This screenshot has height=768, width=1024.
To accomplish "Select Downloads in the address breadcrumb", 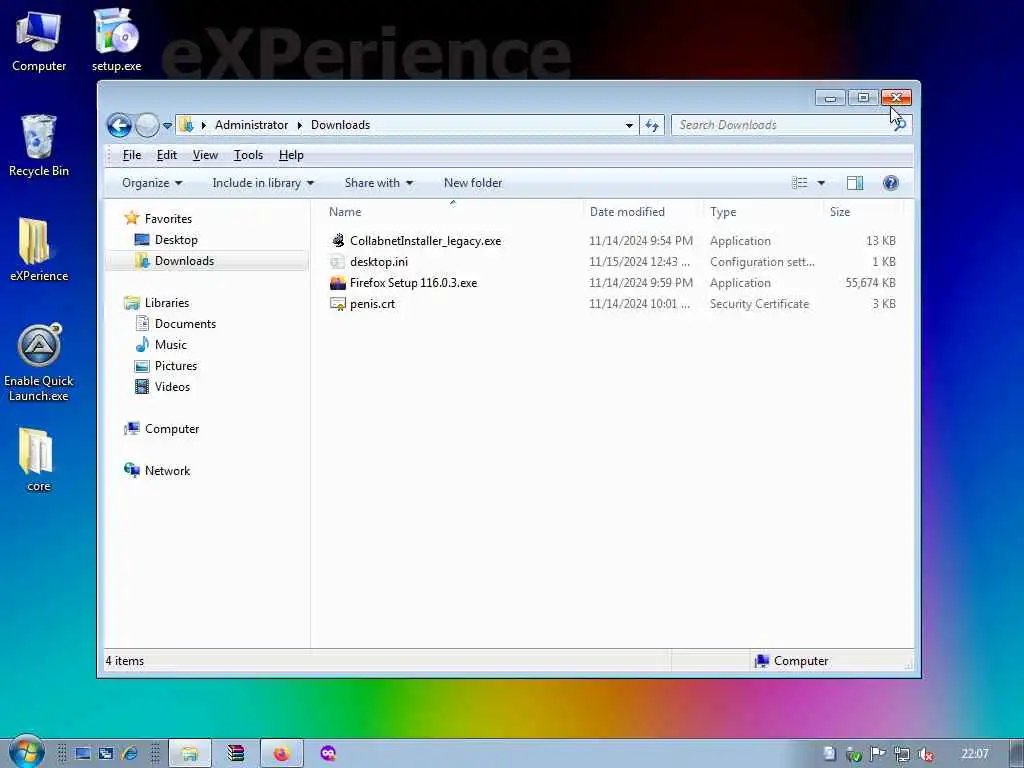I will (x=340, y=125).
